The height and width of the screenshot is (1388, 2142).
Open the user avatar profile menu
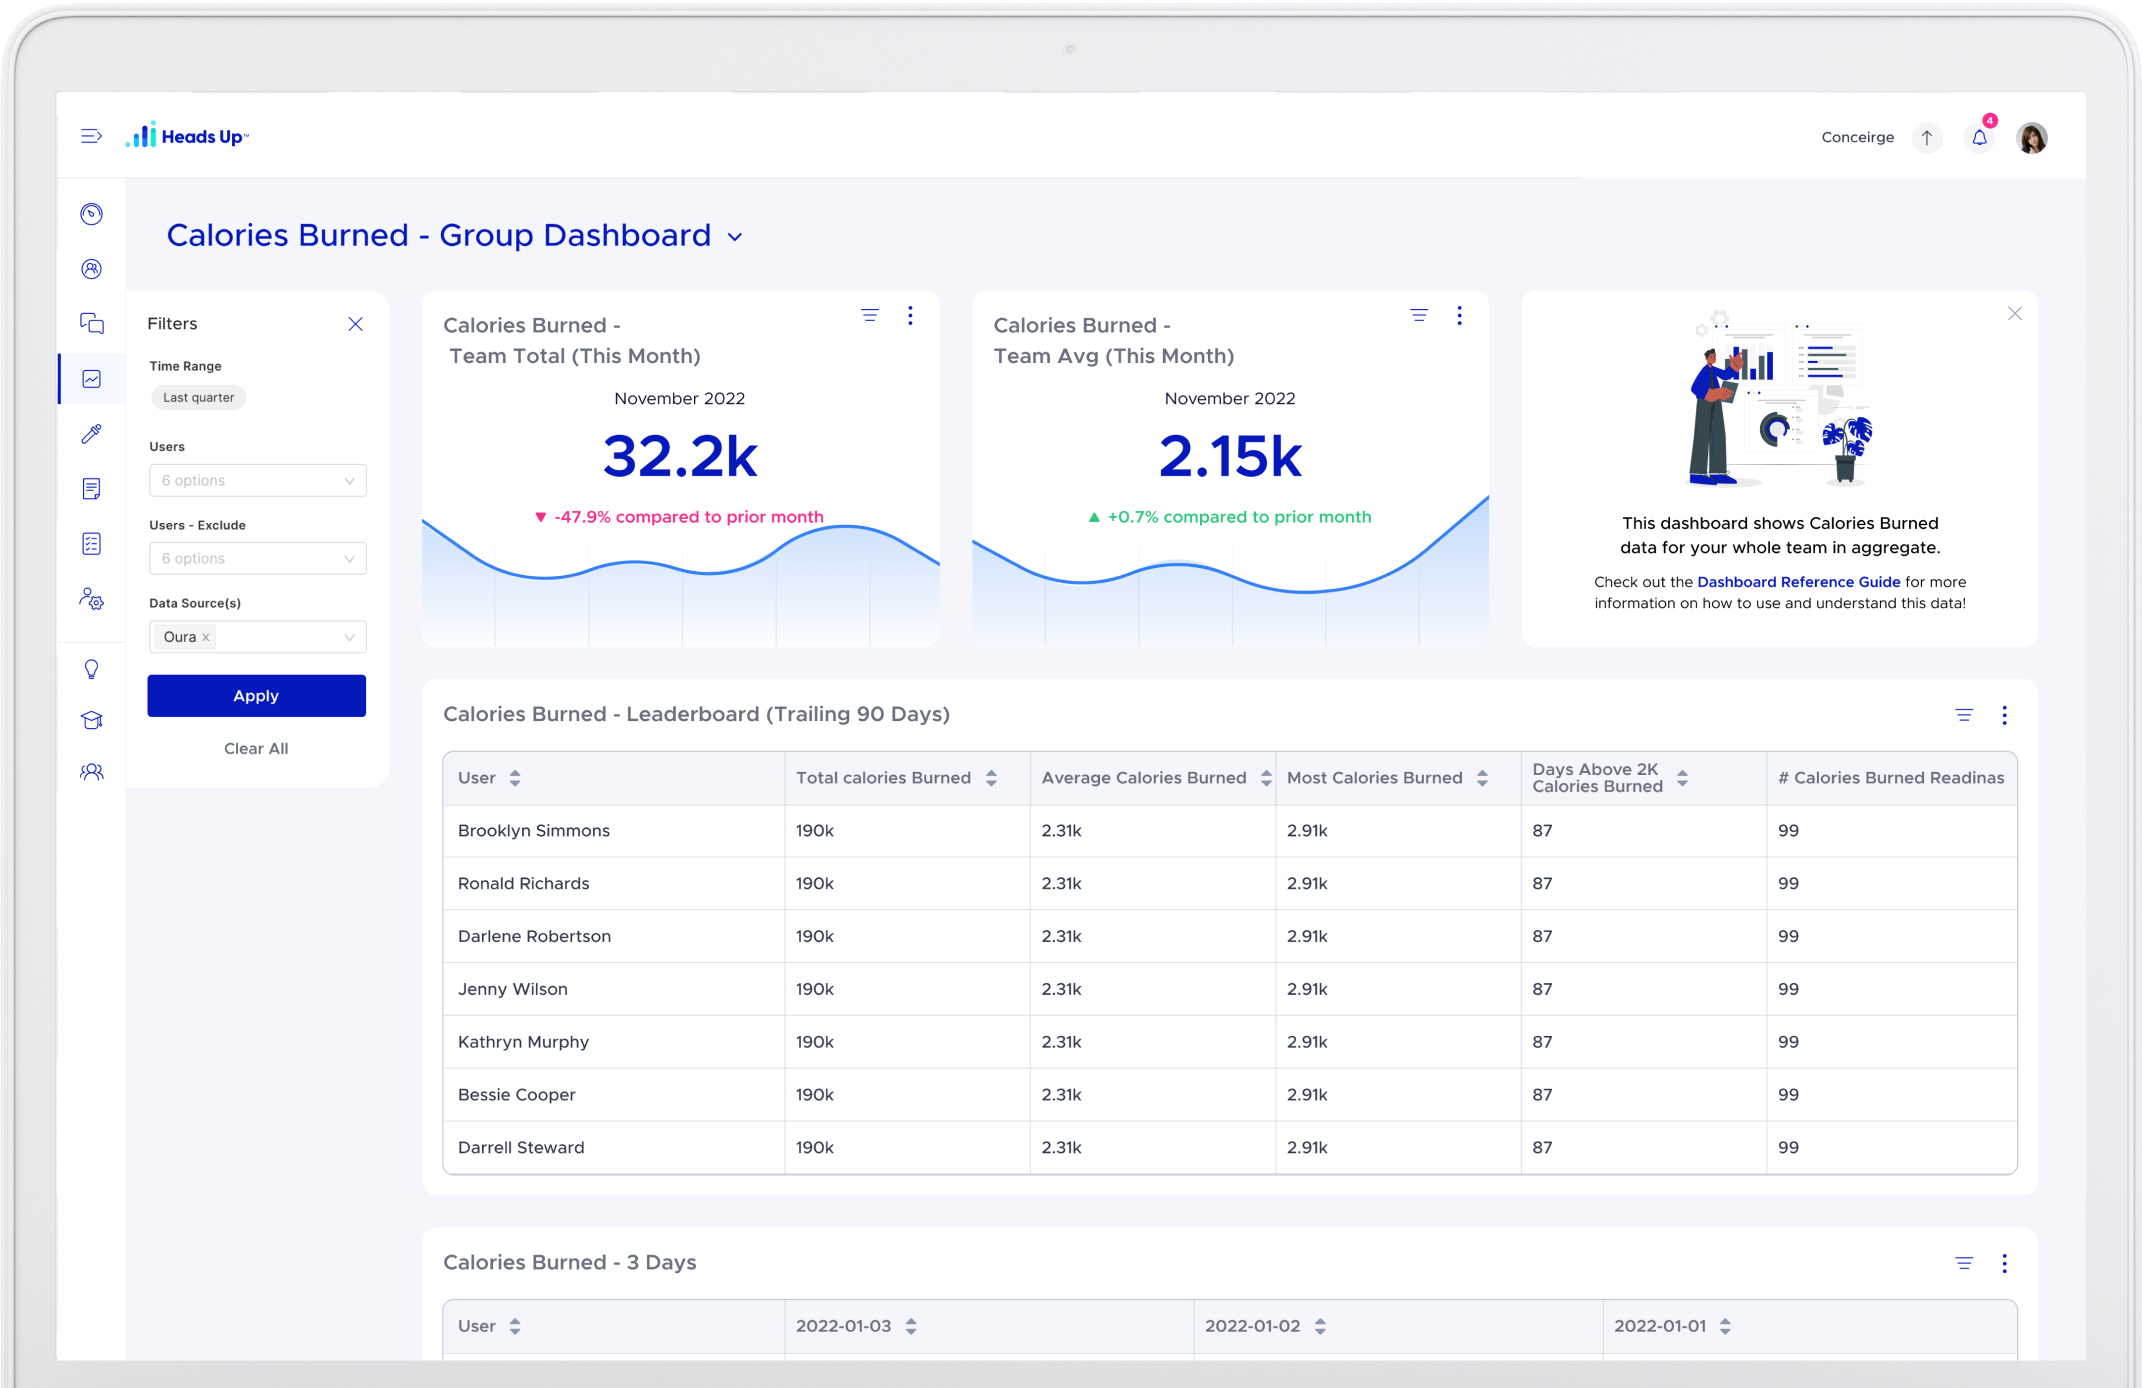(2032, 137)
